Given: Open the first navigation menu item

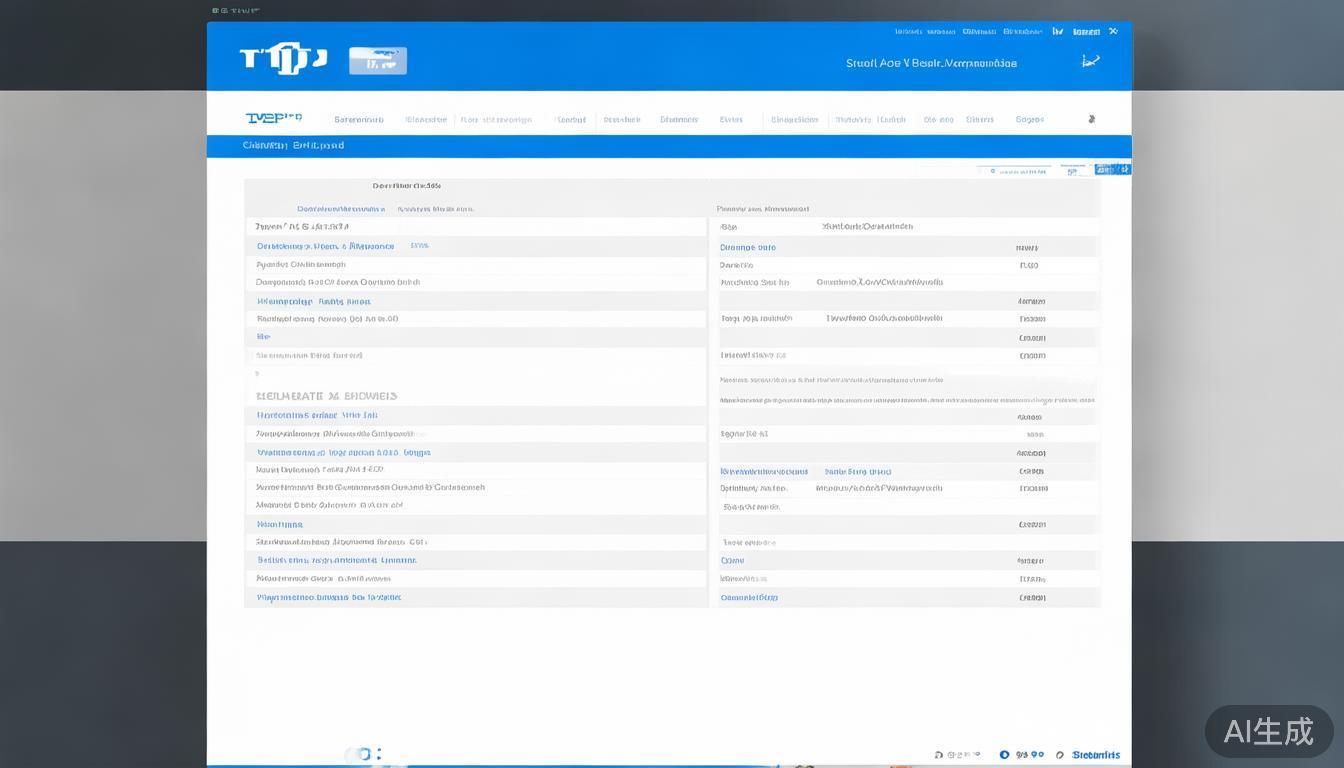Looking at the screenshot, I should click(x=358, y=119).
